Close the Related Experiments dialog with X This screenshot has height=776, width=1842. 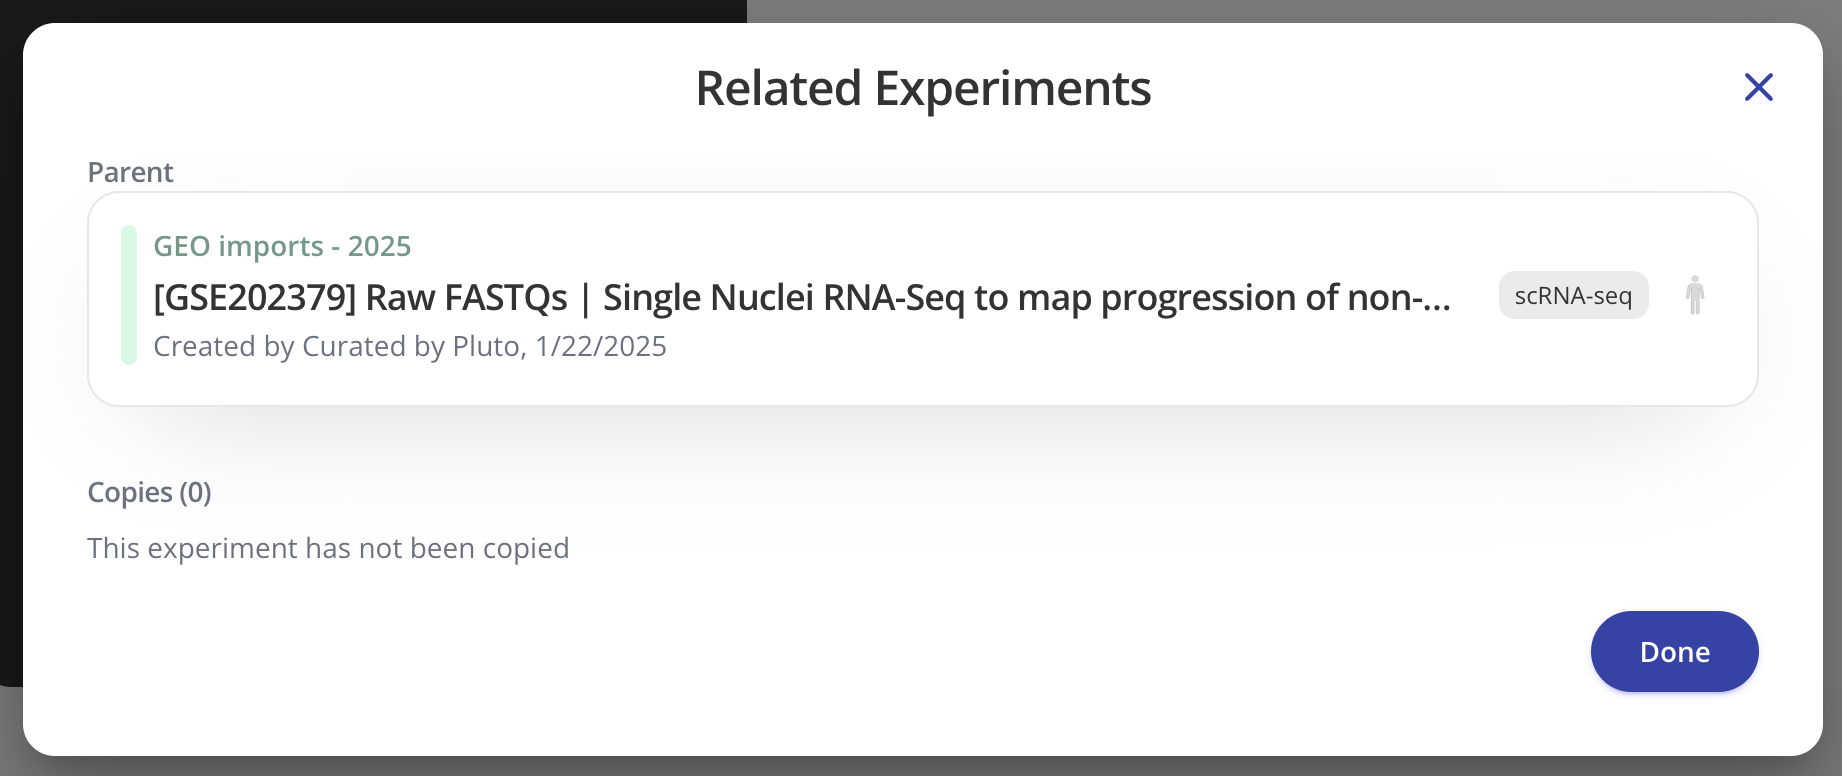pyautogui.click(x=1758, y=87)
